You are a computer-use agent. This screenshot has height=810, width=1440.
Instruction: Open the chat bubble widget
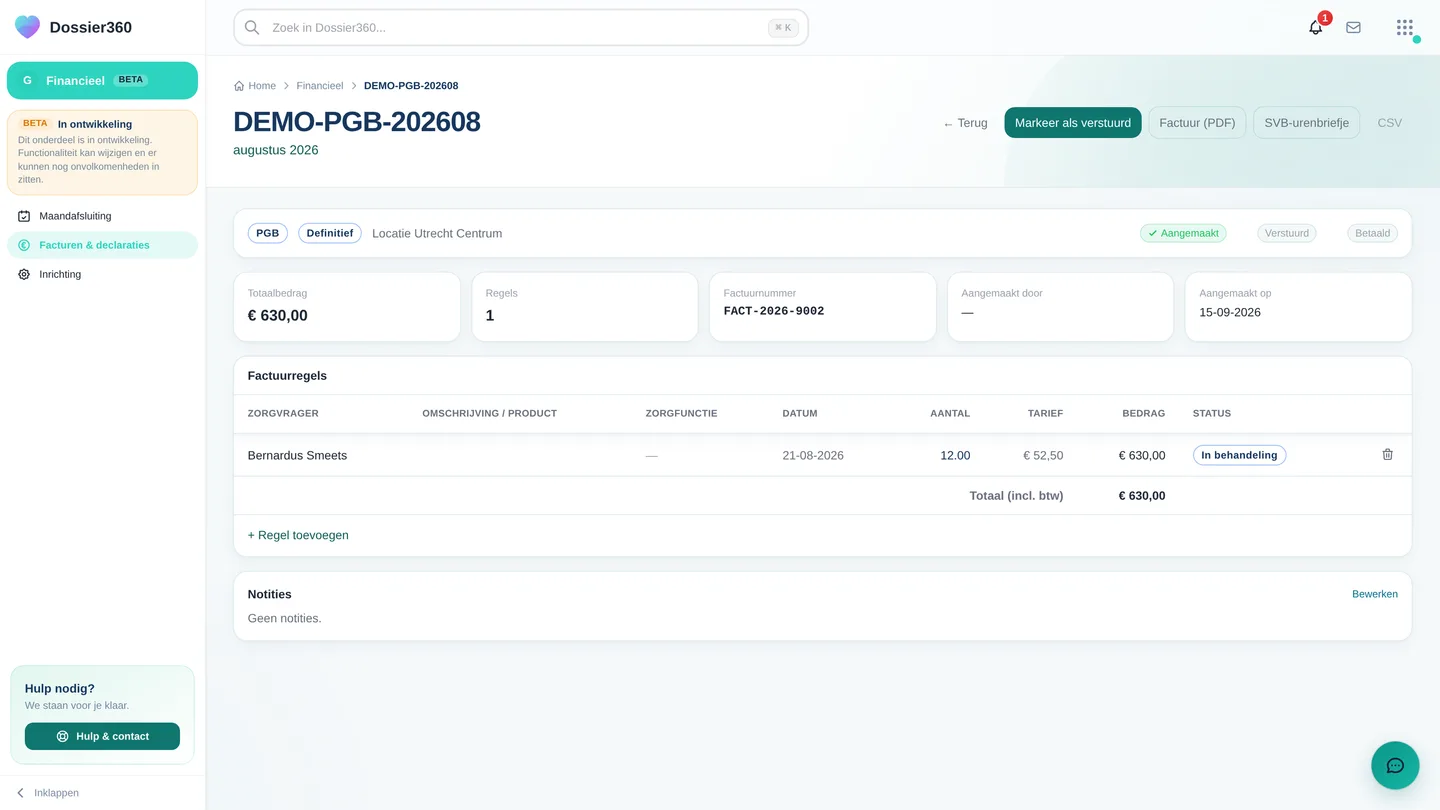(x=1395, y=766)
